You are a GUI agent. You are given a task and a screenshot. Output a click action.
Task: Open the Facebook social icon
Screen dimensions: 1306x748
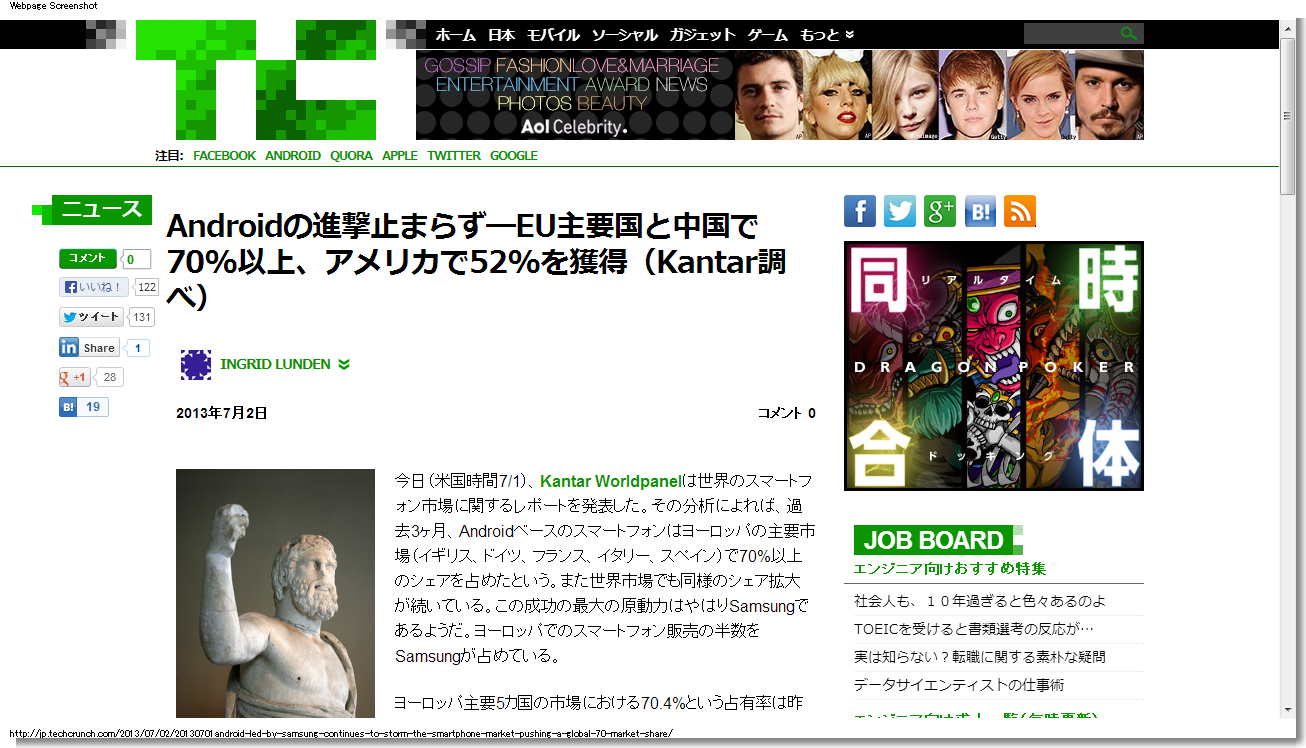tap(860, 211)
